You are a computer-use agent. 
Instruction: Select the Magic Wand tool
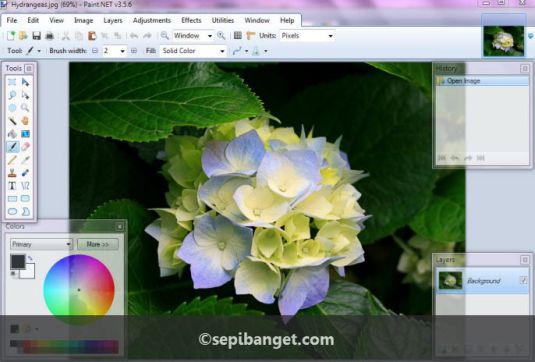click(x=12, y=121)
